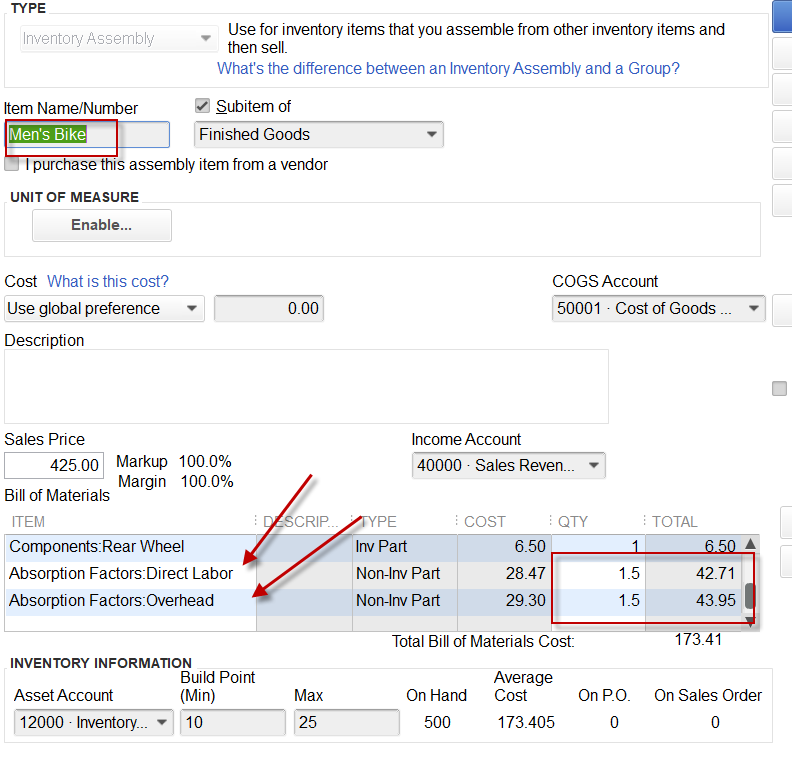Open the COGS Account dropdown
The width and height of the screenshot is (792, 766).
pos(659,309)
